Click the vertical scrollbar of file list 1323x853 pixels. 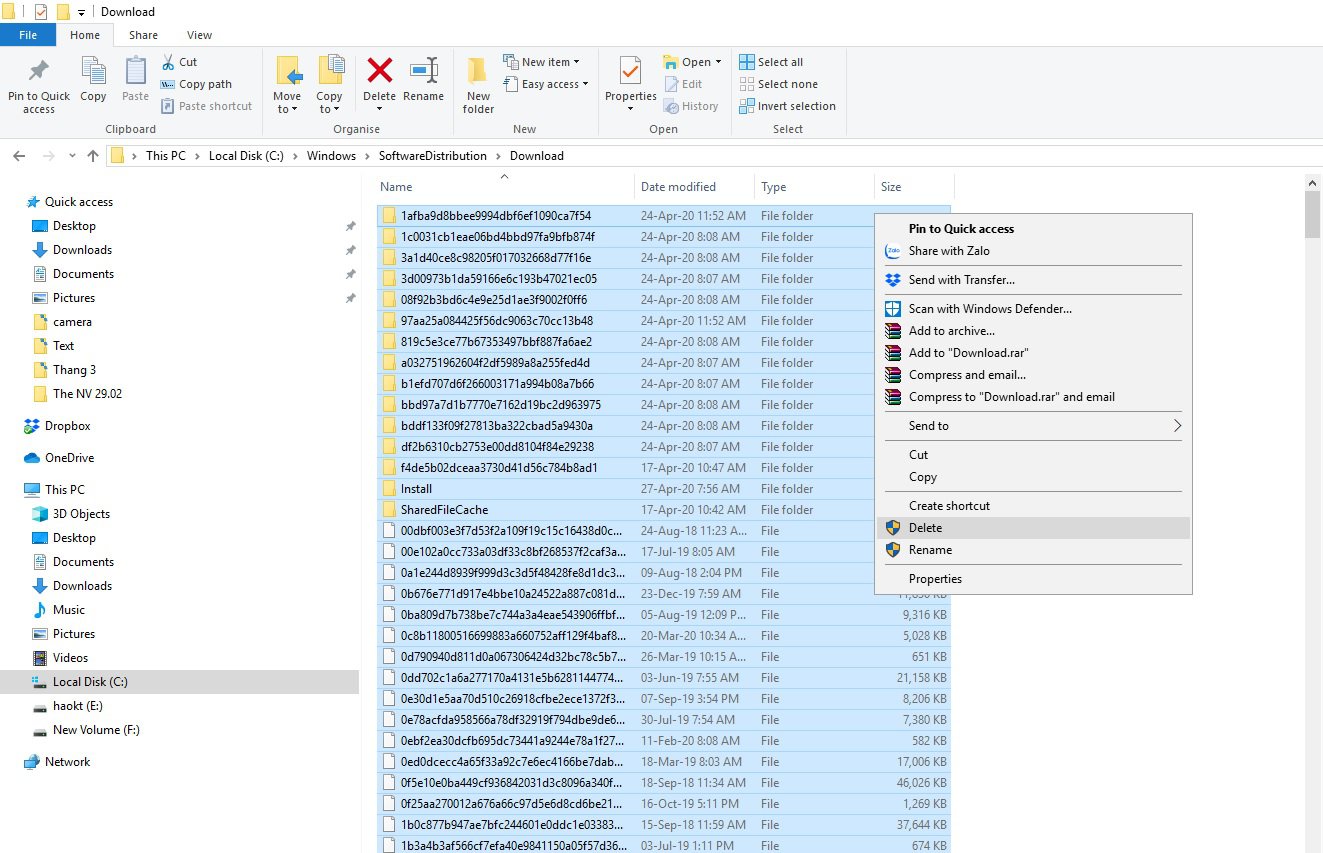coord(1313,500)
